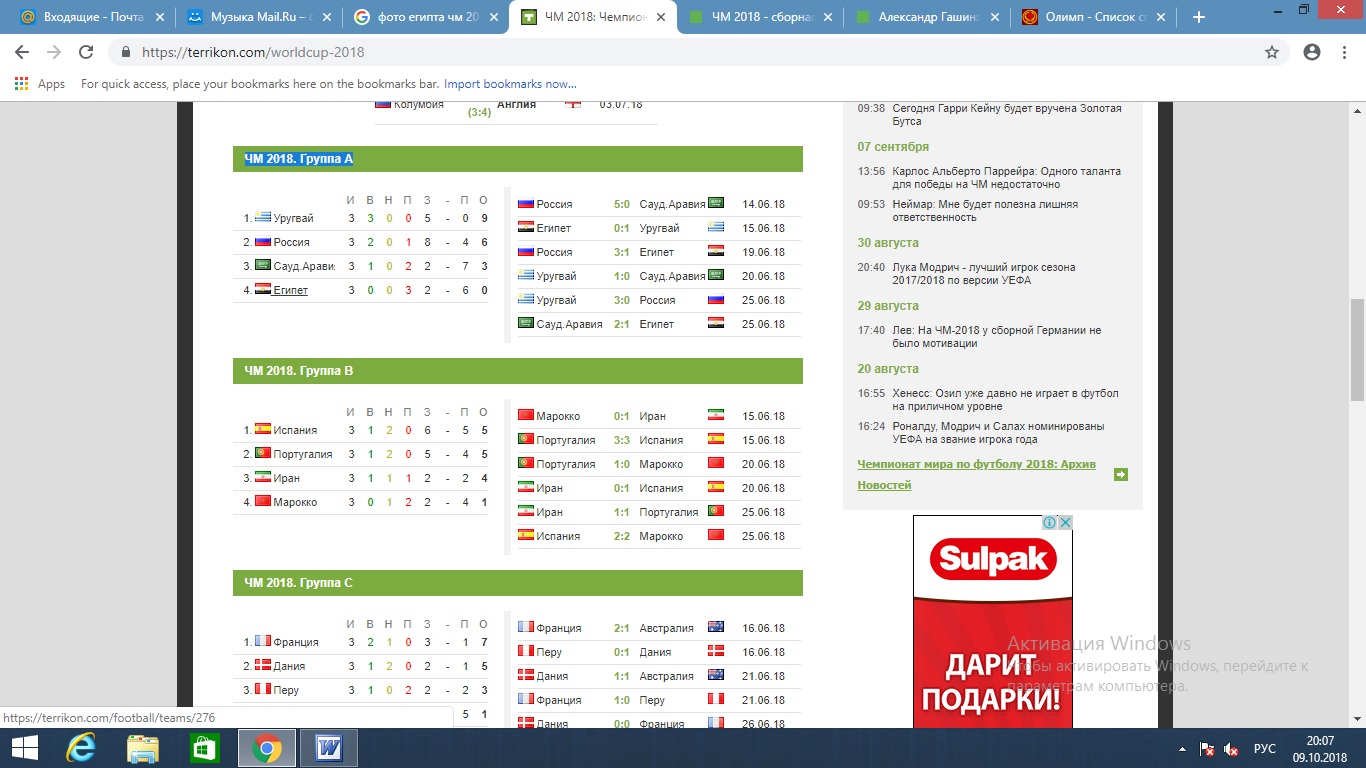Open Chrome three-dot menu
The width and height of the screenshot is (1366, 768).
point(1345,52)
